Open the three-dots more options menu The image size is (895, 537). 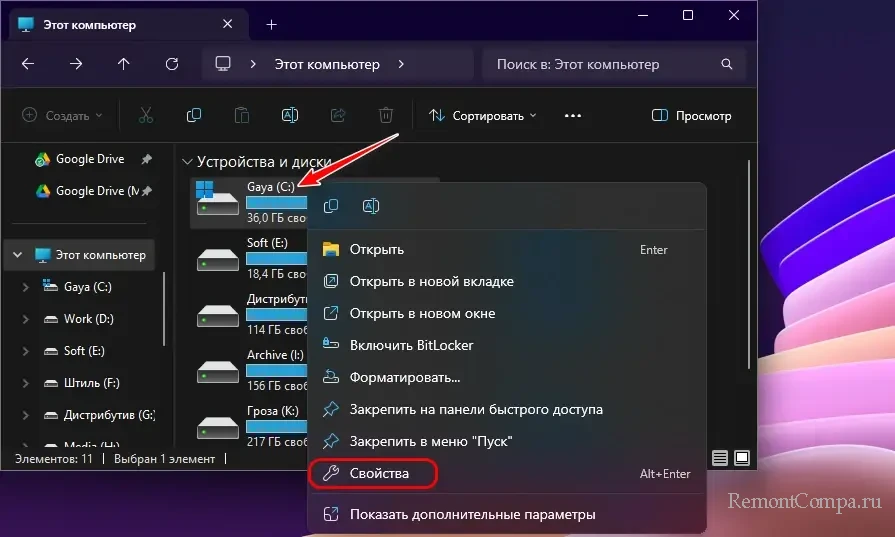(x=572, y=116)
